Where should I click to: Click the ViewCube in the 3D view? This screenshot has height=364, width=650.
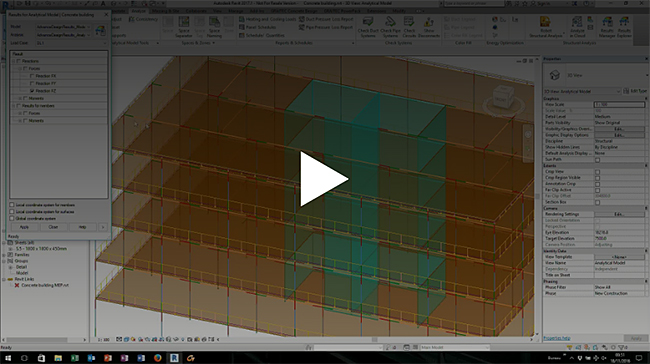coord(502,97)
